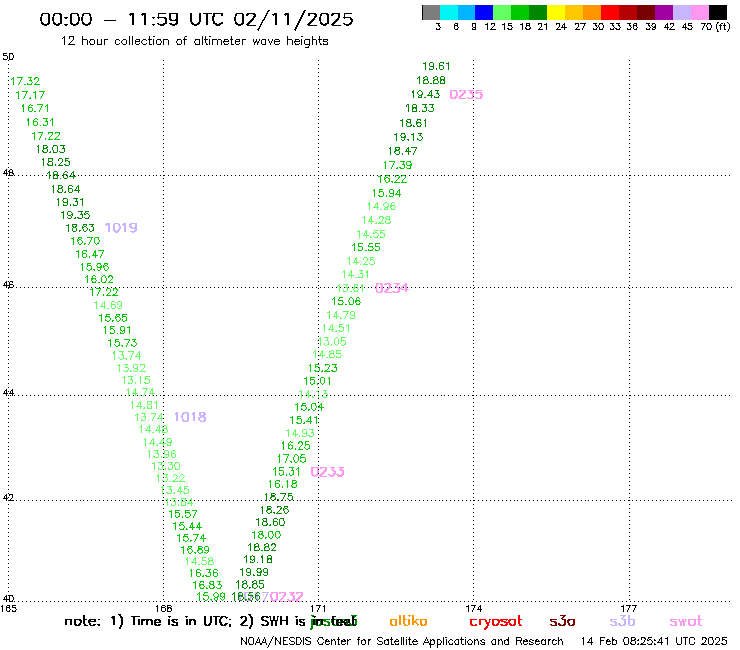Select wave height value '19.61'
Screen dimensions: 740x650
pyautogui.click(x=436, y=66)
